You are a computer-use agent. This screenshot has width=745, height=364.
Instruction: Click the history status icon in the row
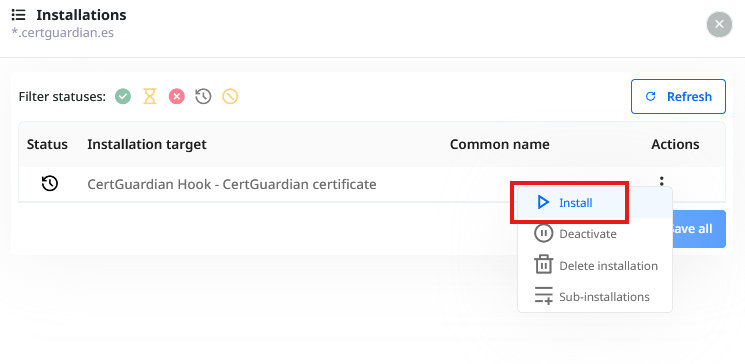tap(50, 183)
